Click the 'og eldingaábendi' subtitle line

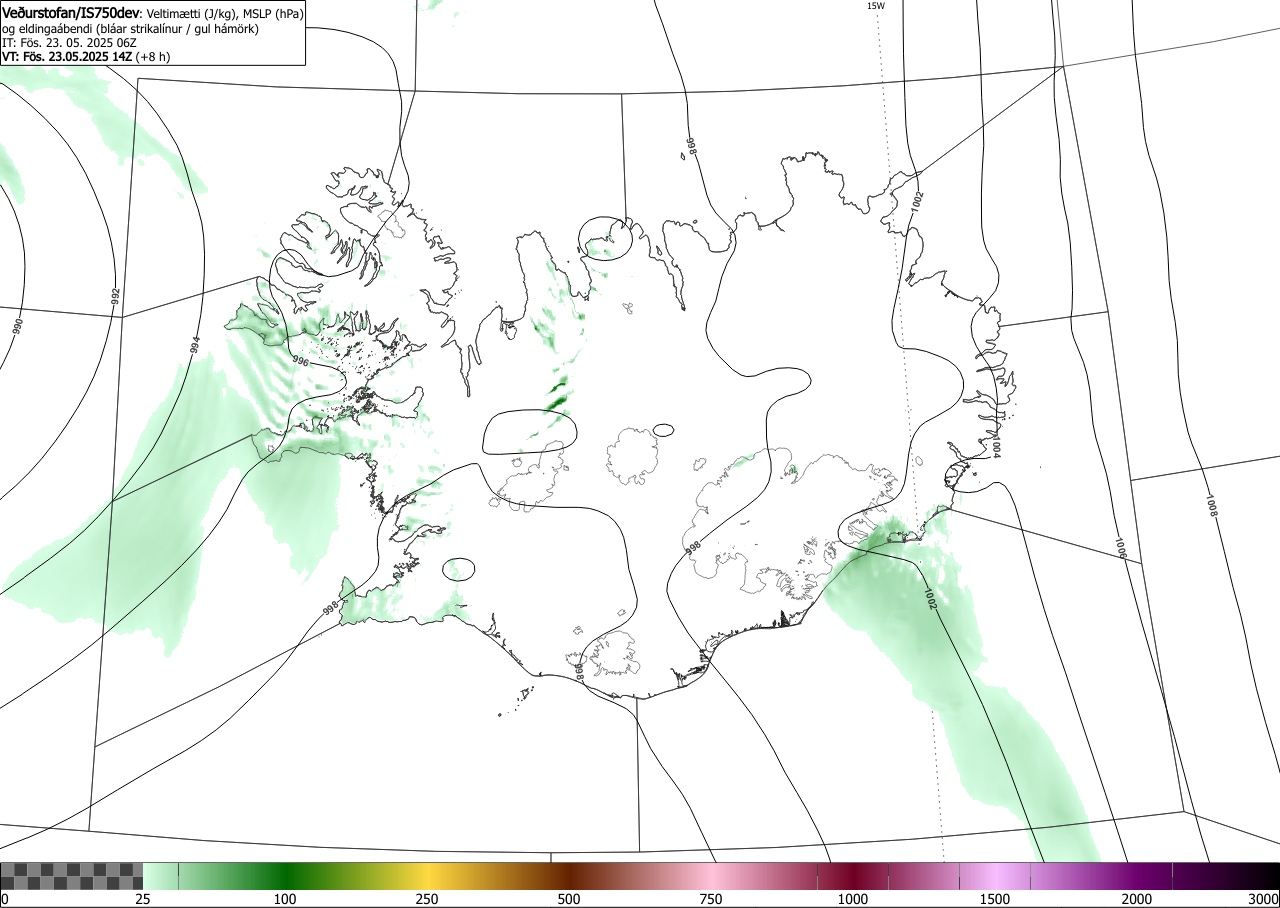coord(131,29)
